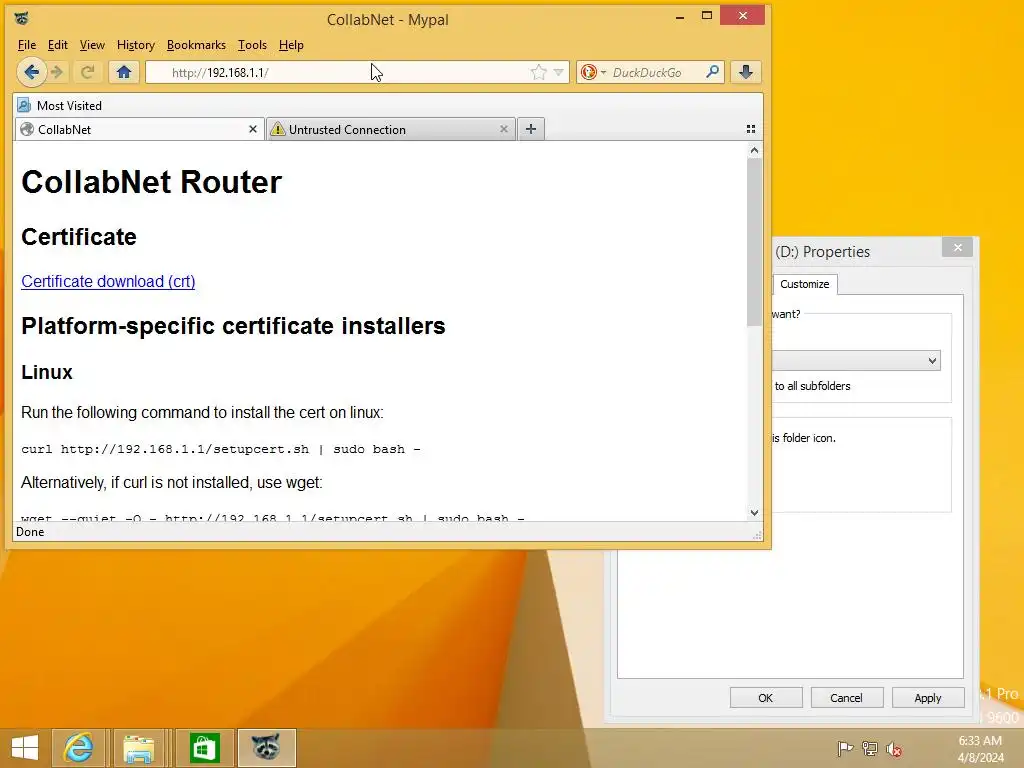Close the (D:) Properties dialog
The image size is (1024, 768).
(957, 248)
